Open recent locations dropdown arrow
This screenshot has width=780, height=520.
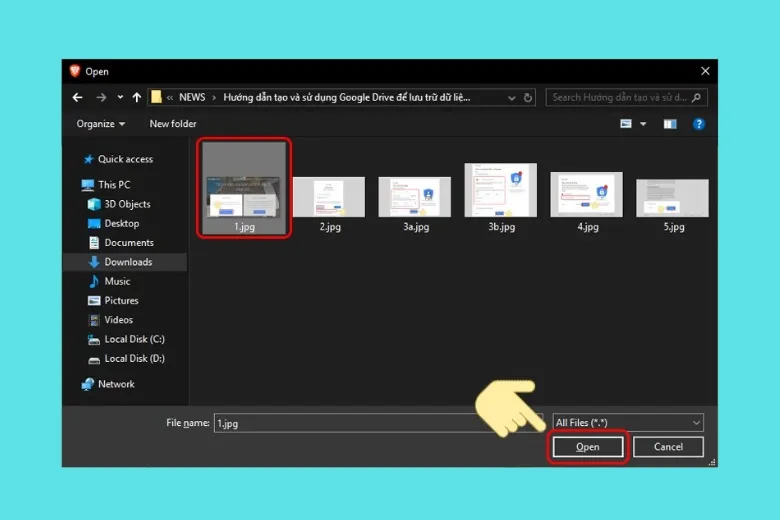pos(120,98)
